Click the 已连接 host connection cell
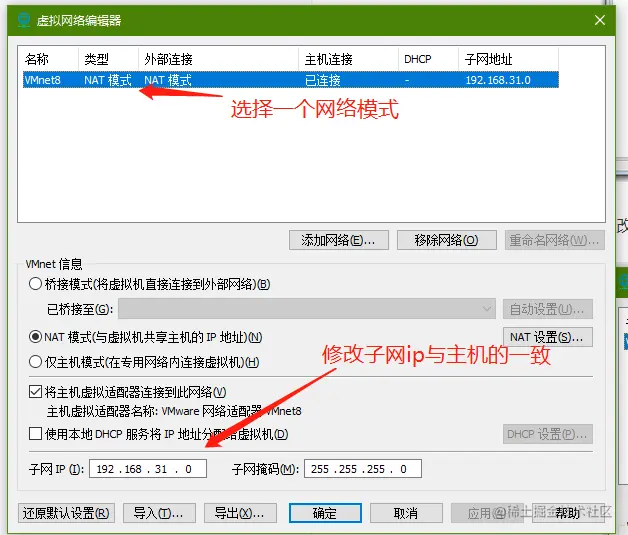Viewport: 628px width, 535px height. (322, 80)
